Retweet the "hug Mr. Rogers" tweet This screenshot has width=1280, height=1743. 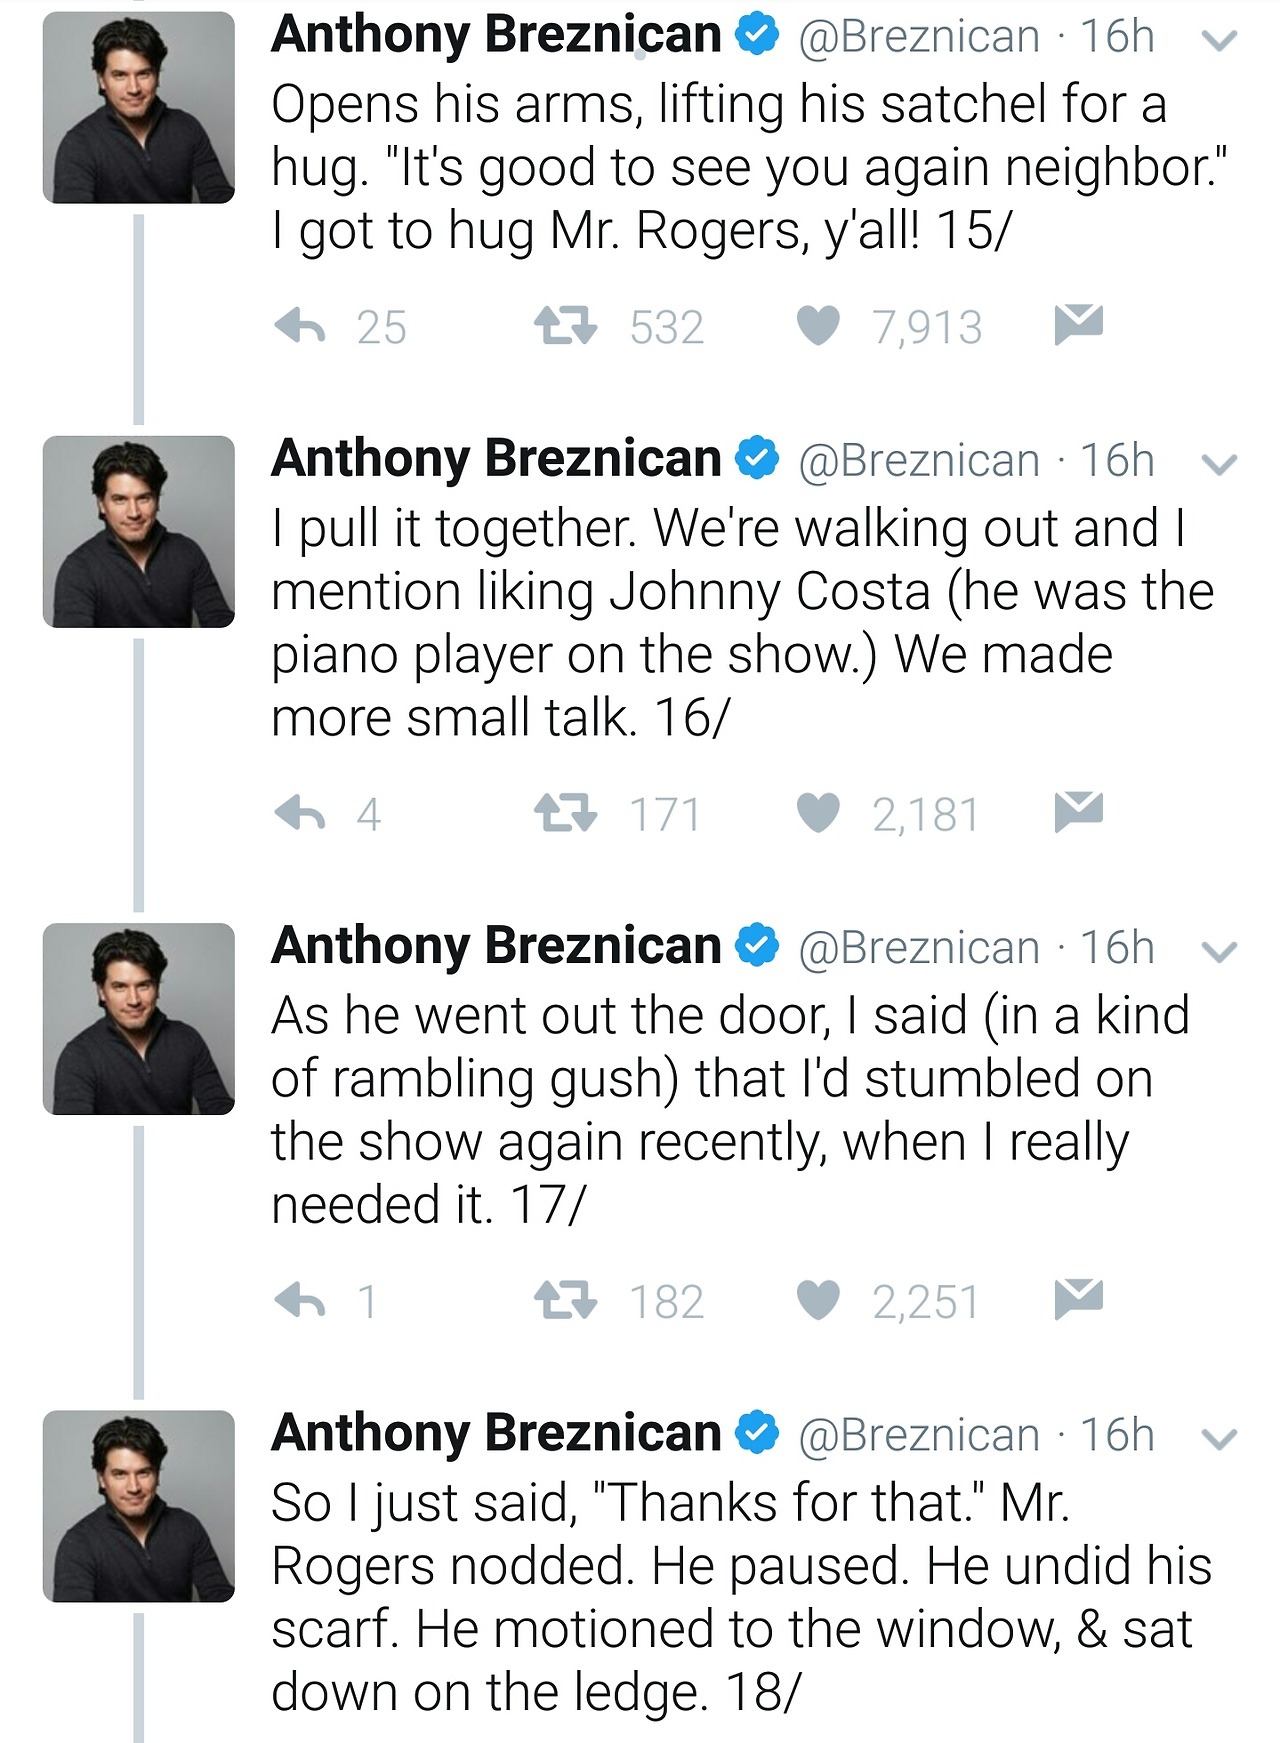coord(565,325)
